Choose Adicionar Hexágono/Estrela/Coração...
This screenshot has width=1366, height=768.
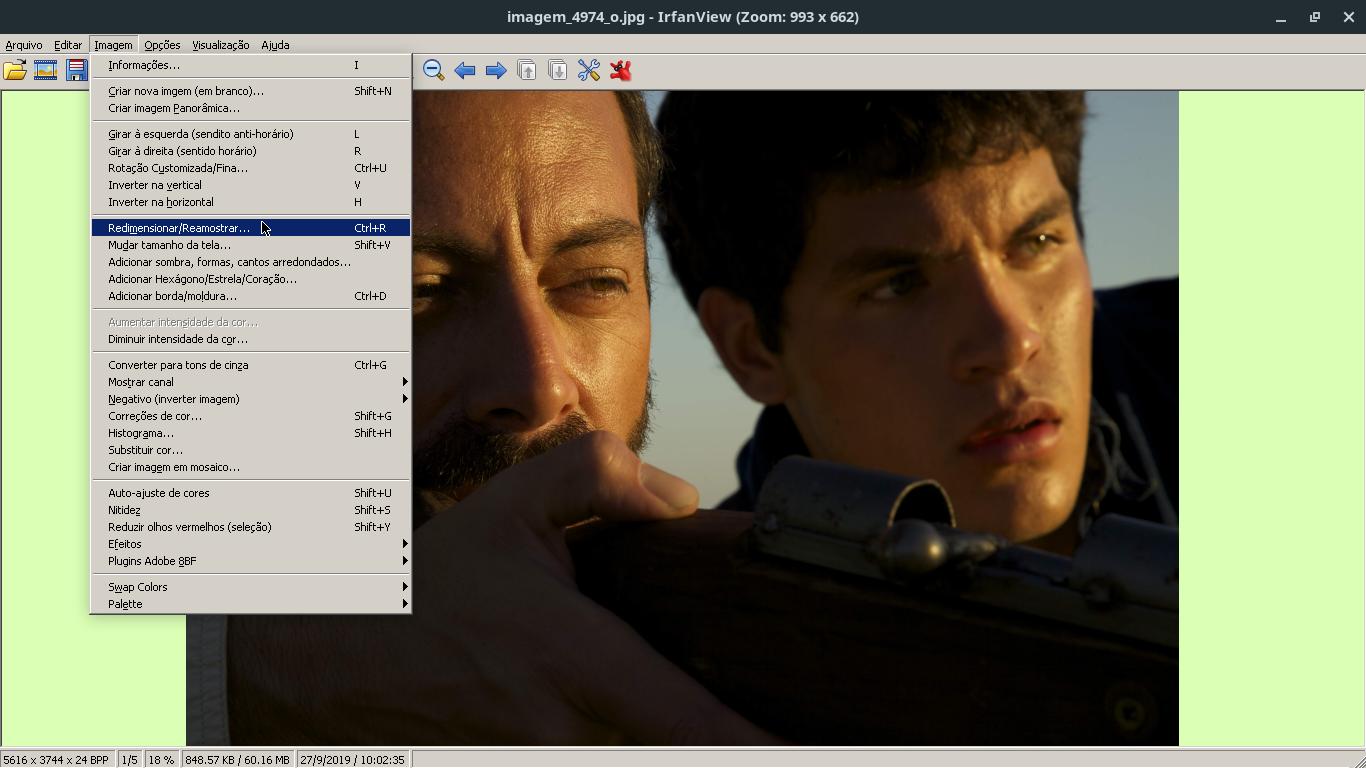[250, 279]
